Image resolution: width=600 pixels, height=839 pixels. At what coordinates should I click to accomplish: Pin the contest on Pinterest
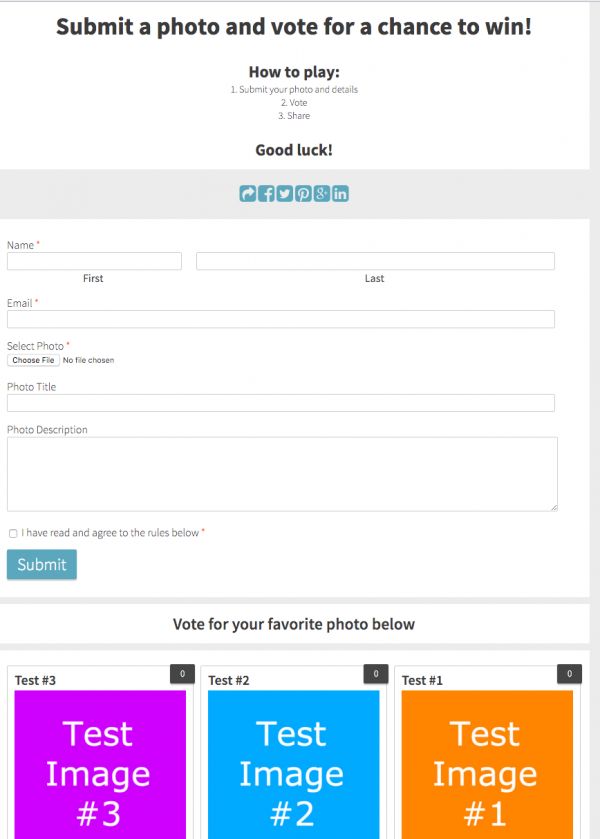coord(303,194)
